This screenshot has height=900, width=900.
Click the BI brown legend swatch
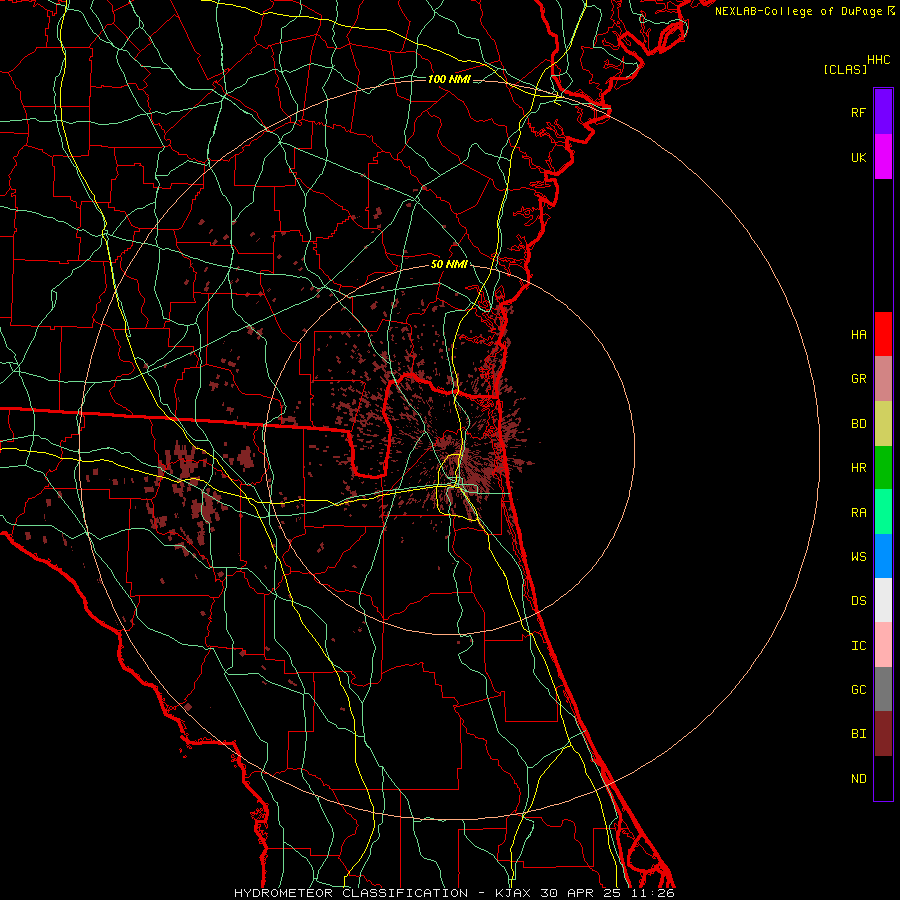tap(883, 734)
